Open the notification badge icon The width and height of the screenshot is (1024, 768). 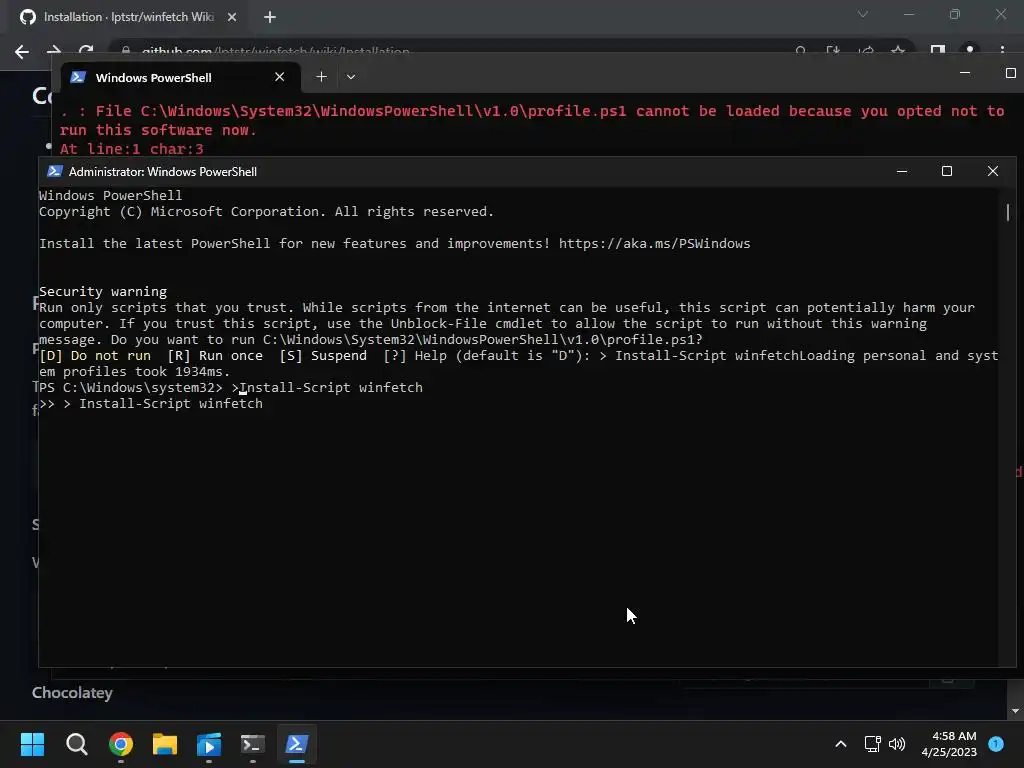pyautogui.click(x=996, y=744)
